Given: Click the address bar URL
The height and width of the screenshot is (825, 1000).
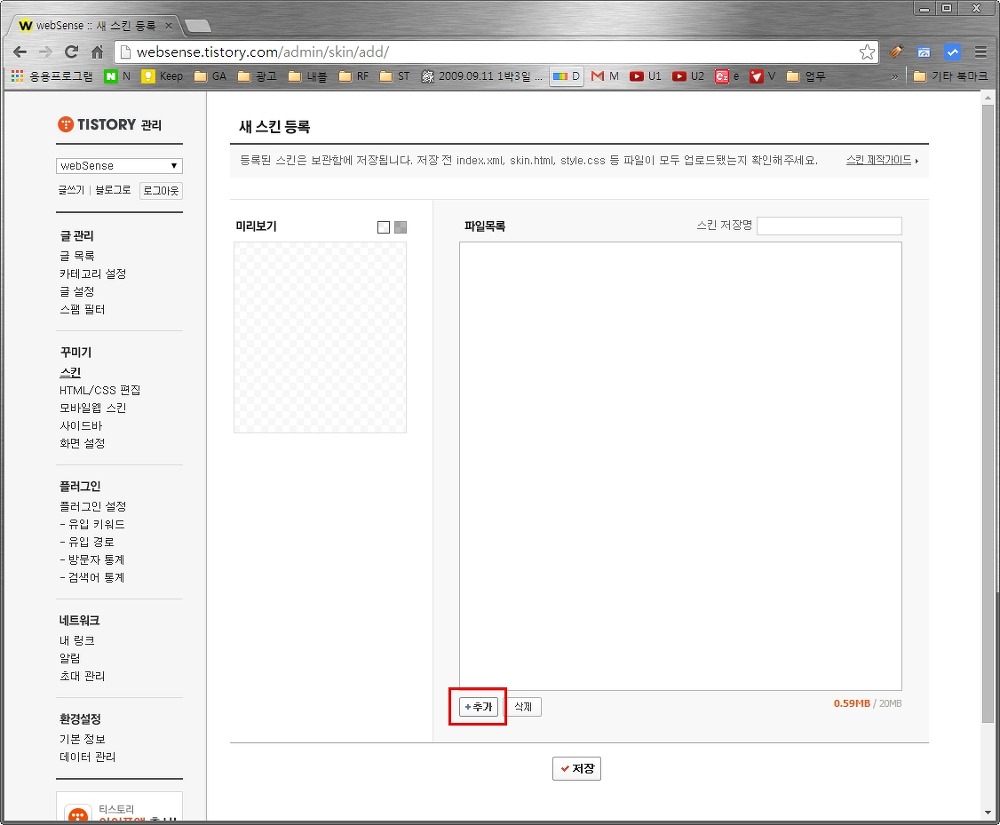Looking at the screenshot, I should click(x=263, y=52).
